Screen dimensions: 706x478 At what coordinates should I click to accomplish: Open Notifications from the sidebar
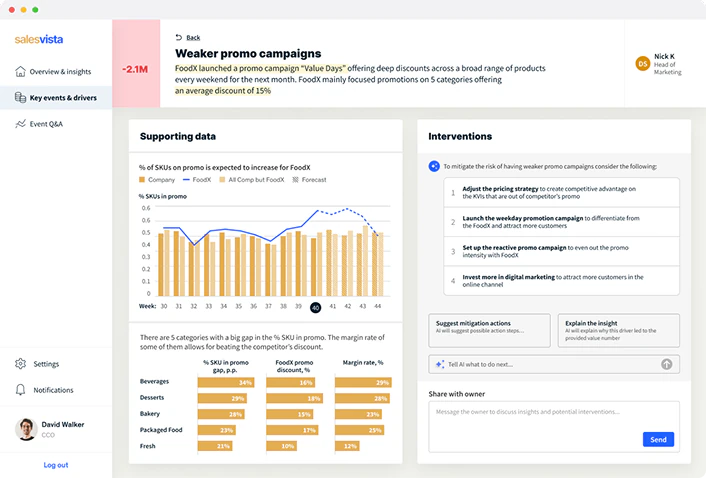pos(56,390)
